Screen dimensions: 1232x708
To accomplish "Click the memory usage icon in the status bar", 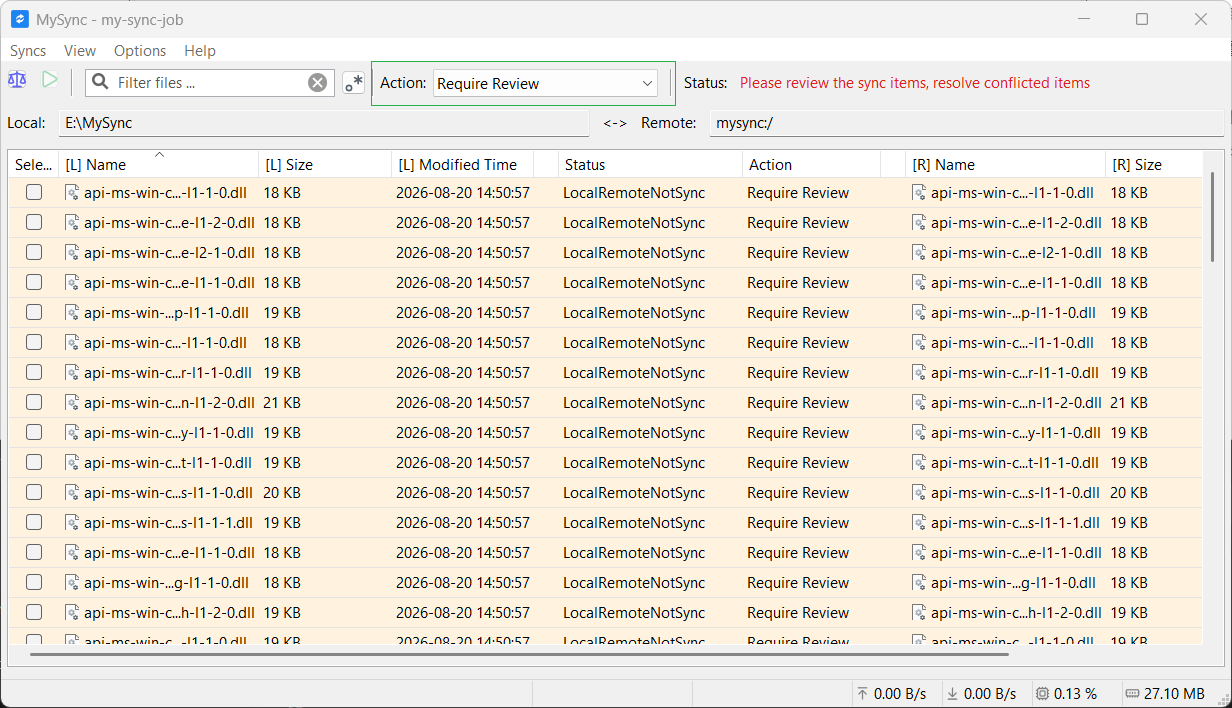I will point(1131,694).
